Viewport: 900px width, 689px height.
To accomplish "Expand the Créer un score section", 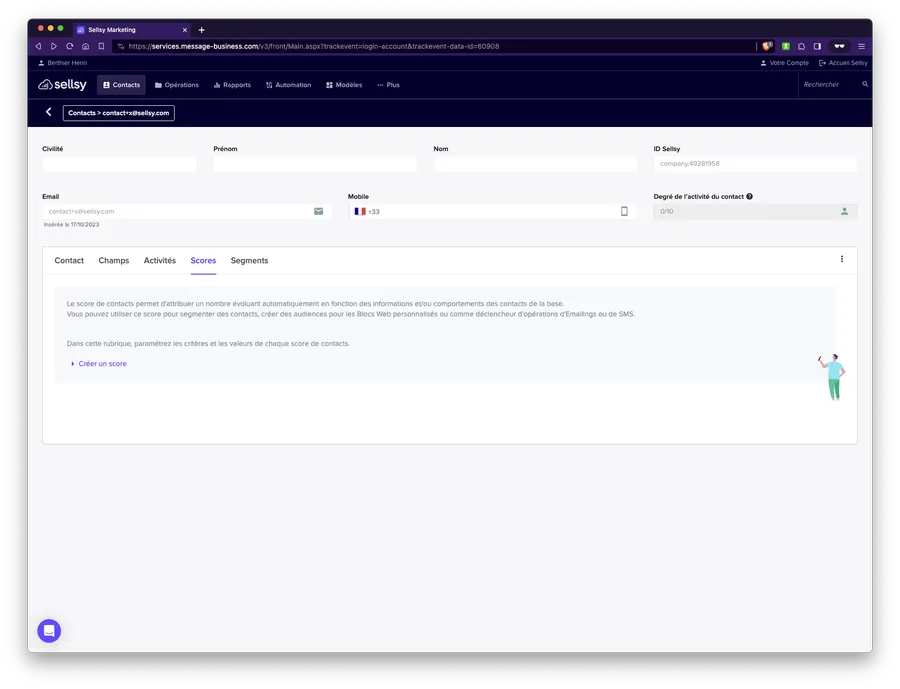I will [100, 364].
